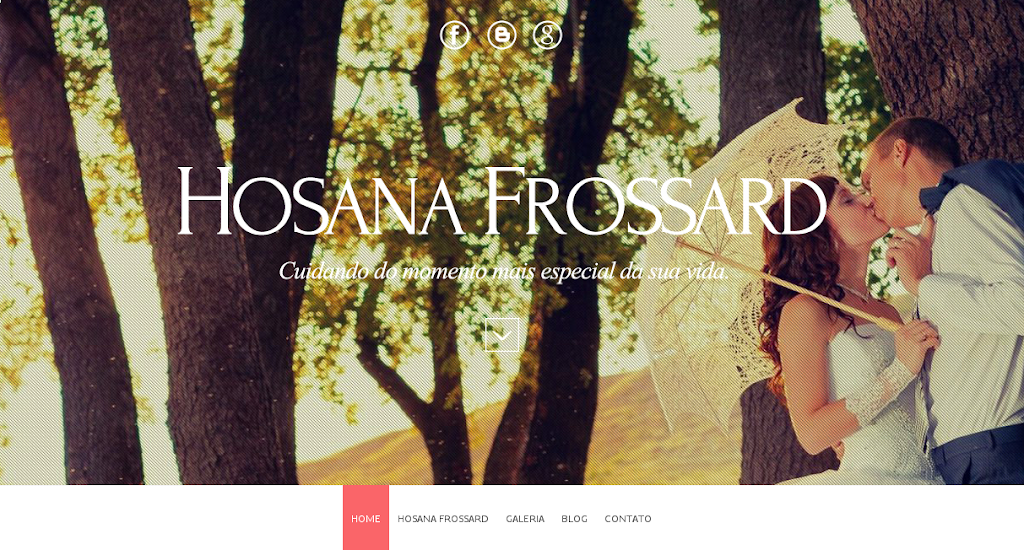Navigate to the CONTATO menu item

coord(628,519)
